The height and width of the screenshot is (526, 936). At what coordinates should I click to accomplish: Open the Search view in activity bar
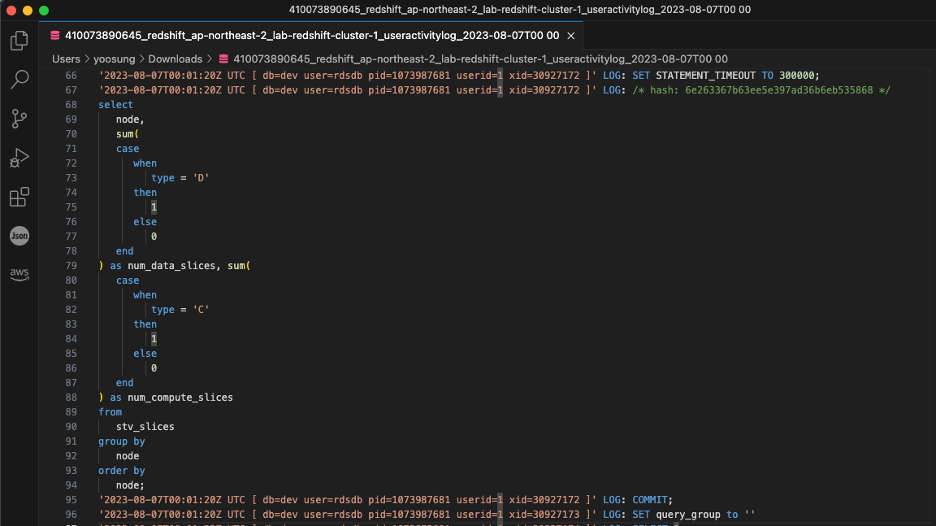pos(19,79)
